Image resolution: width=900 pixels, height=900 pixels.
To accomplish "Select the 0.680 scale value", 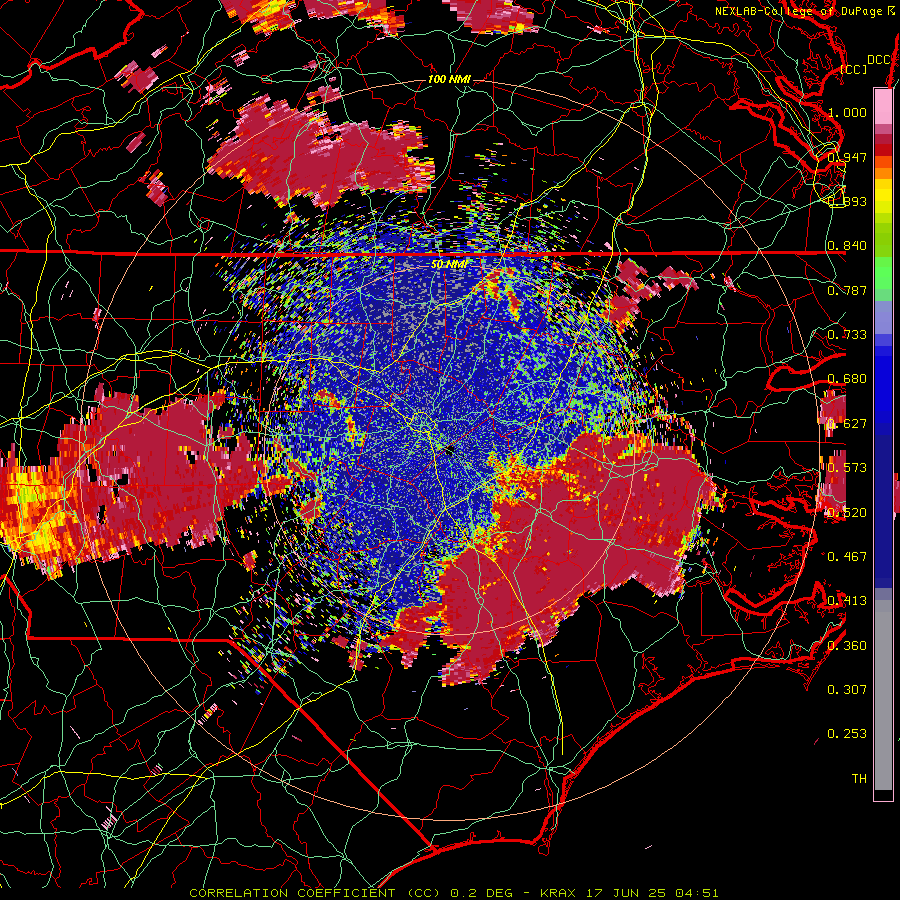I will pos(847,379).
